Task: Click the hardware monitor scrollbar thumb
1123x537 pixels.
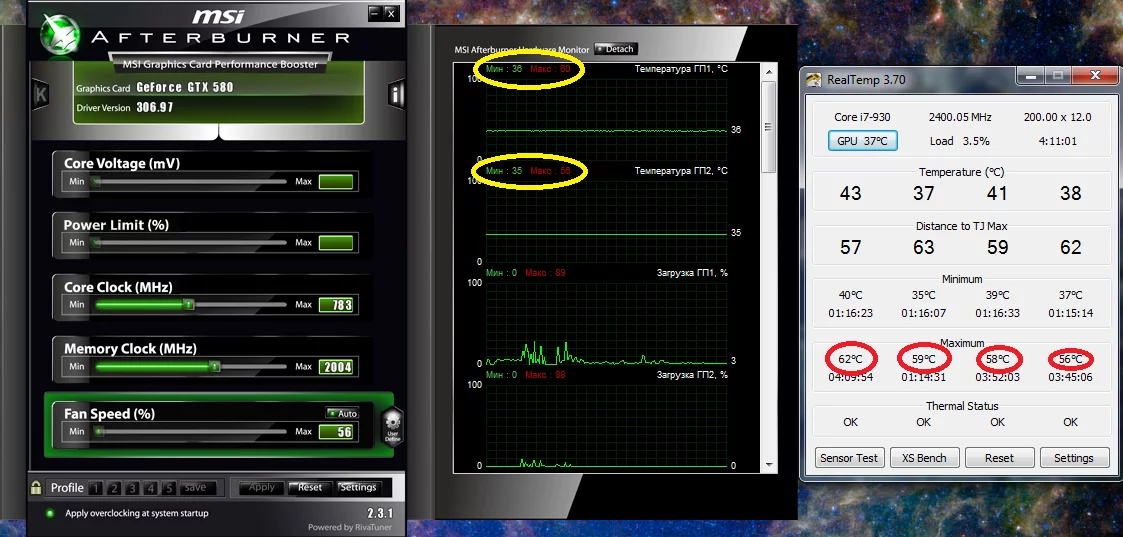Action: tap(769, 127)
